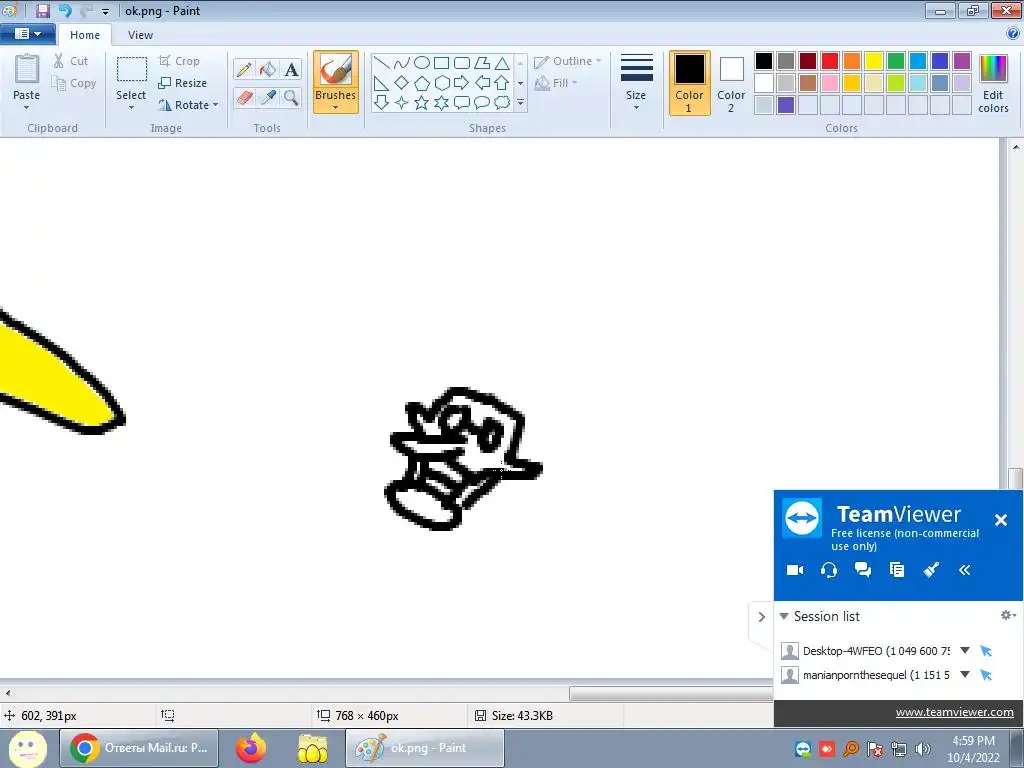Pick the yellow color swatch

tap(874, 61)
